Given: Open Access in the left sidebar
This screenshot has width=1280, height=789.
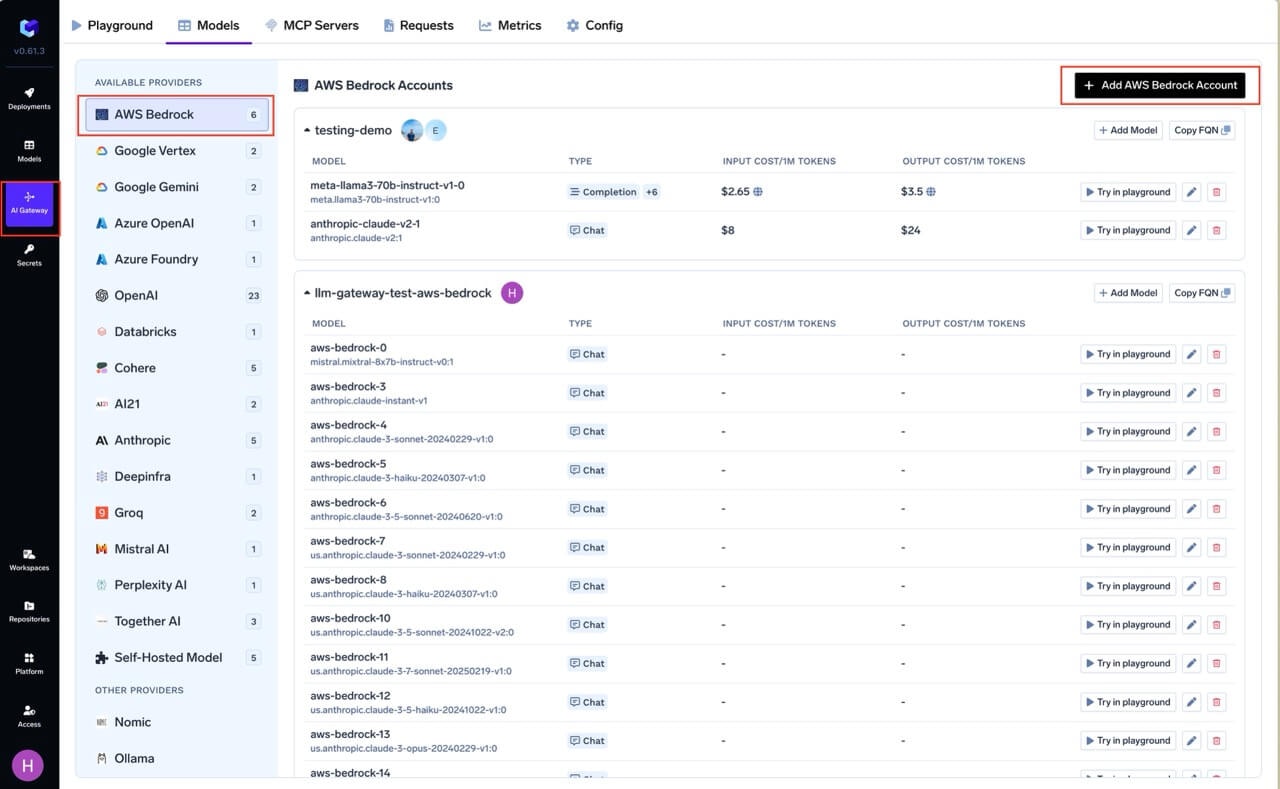Looking at the screenshot, I should (x=29, y=716).
